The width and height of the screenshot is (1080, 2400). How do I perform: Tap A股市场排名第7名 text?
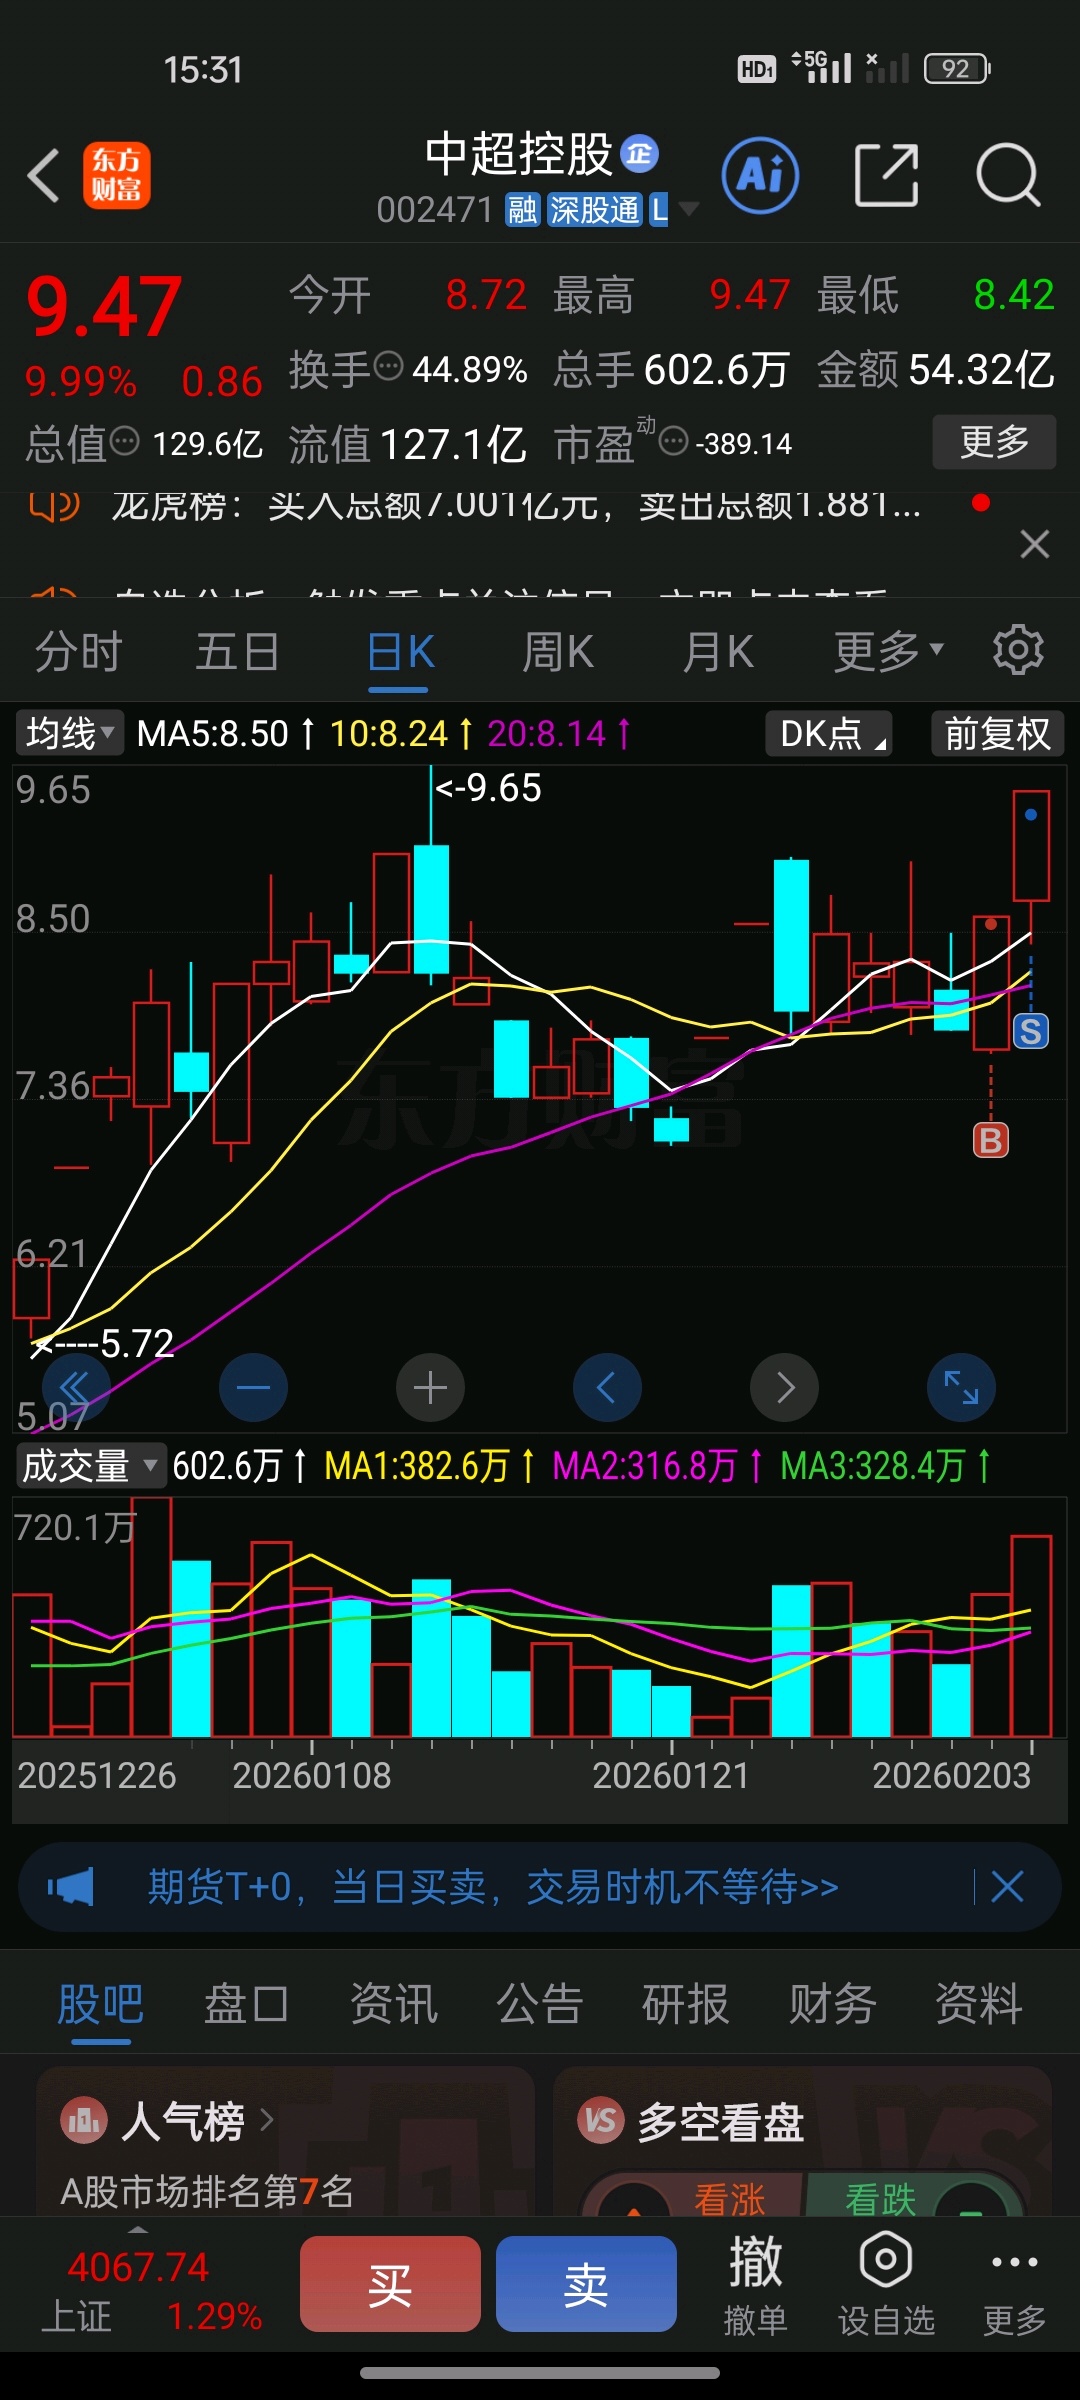click(x=207, y=2192)
